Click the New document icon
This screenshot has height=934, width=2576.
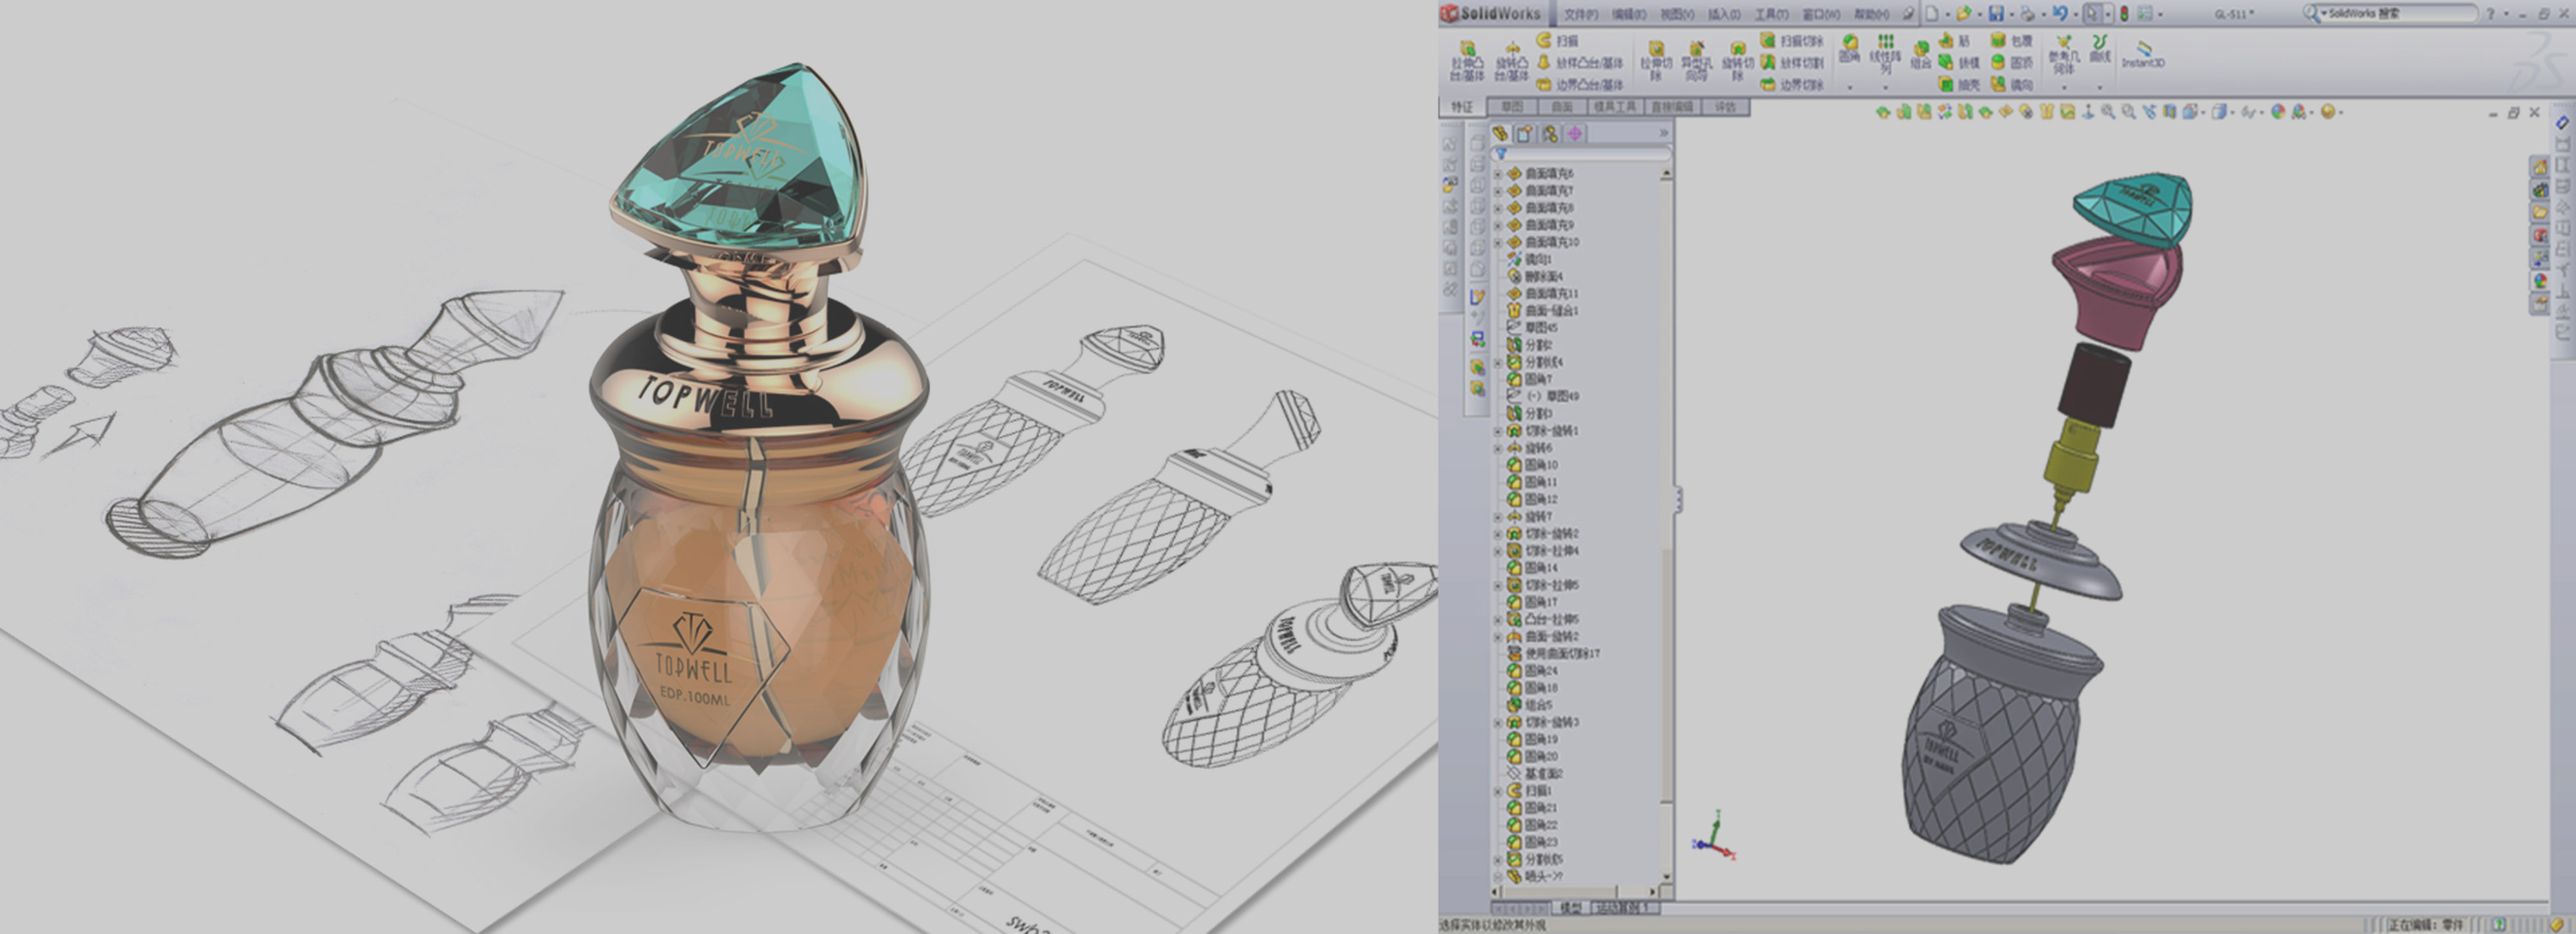point(1933,13)
